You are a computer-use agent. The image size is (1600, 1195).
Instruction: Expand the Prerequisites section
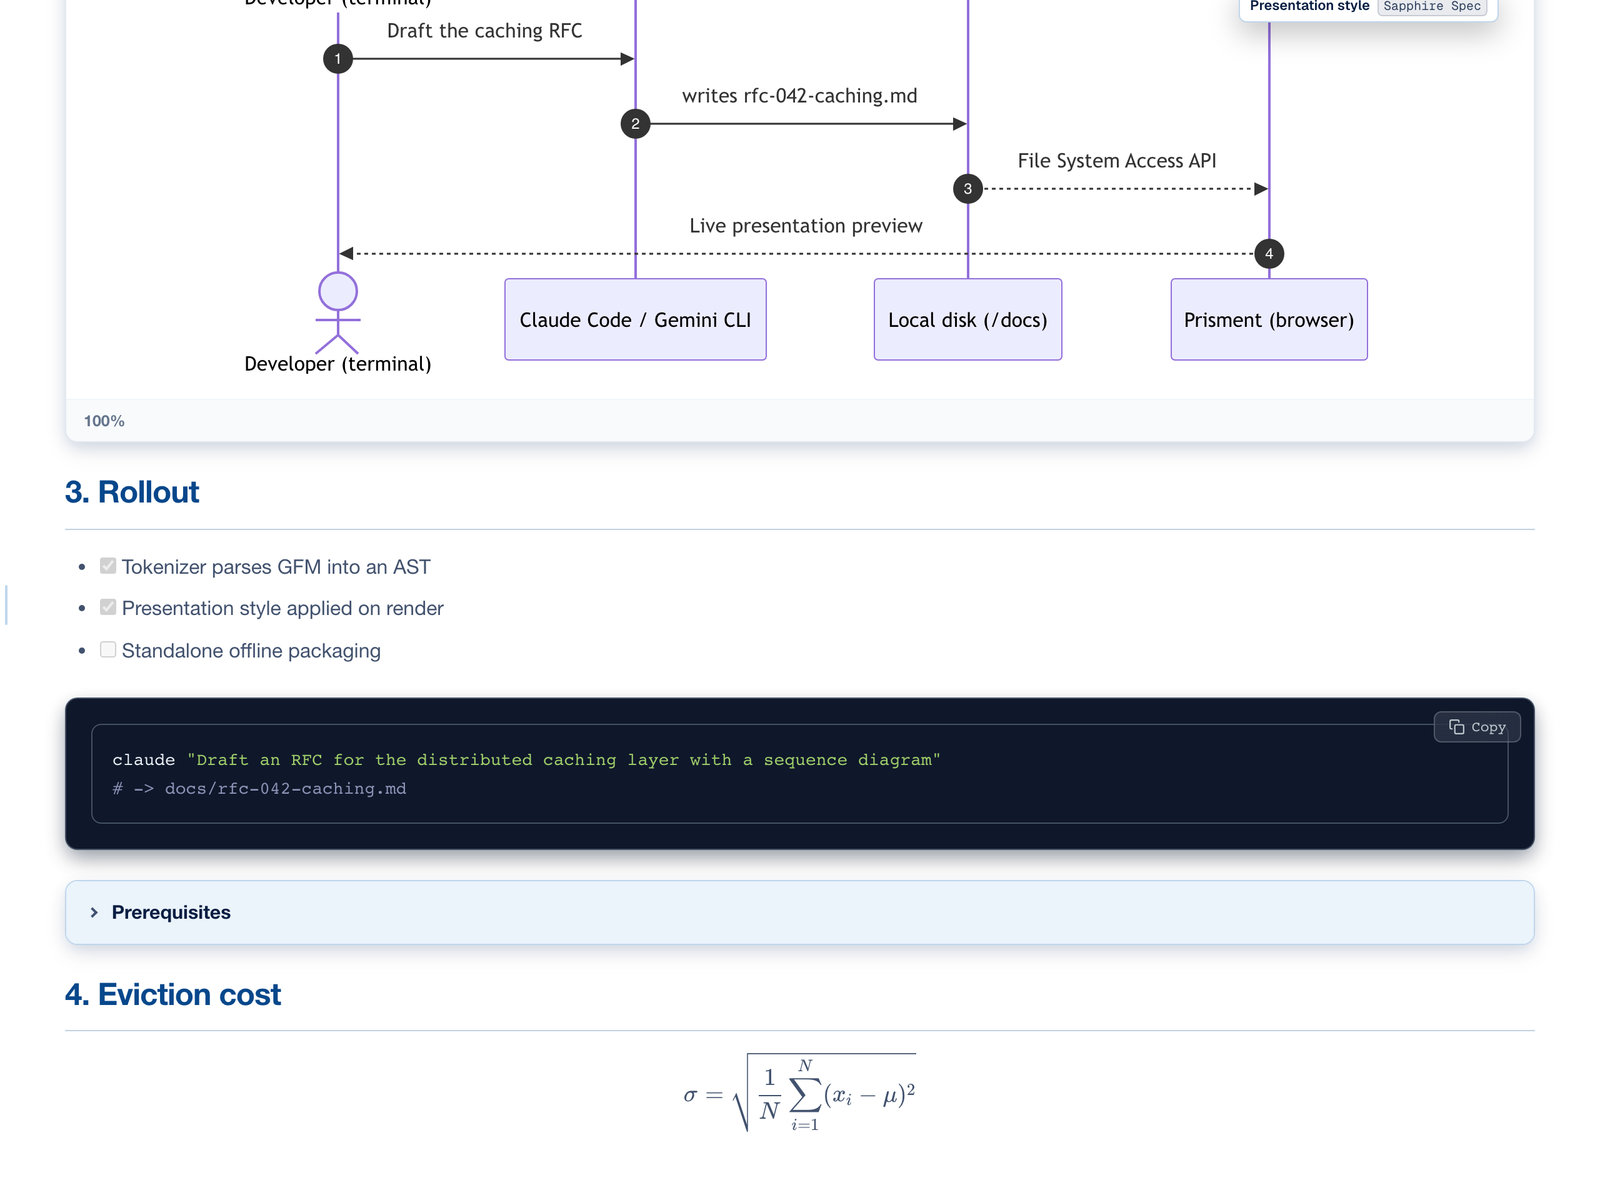(x=799, y=912)
